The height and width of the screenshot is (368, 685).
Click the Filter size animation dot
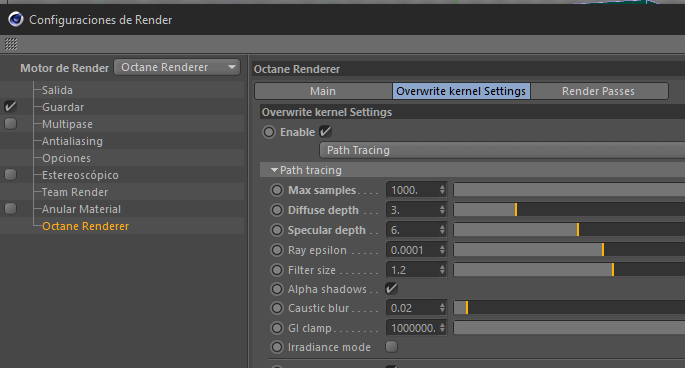(277, 270)
